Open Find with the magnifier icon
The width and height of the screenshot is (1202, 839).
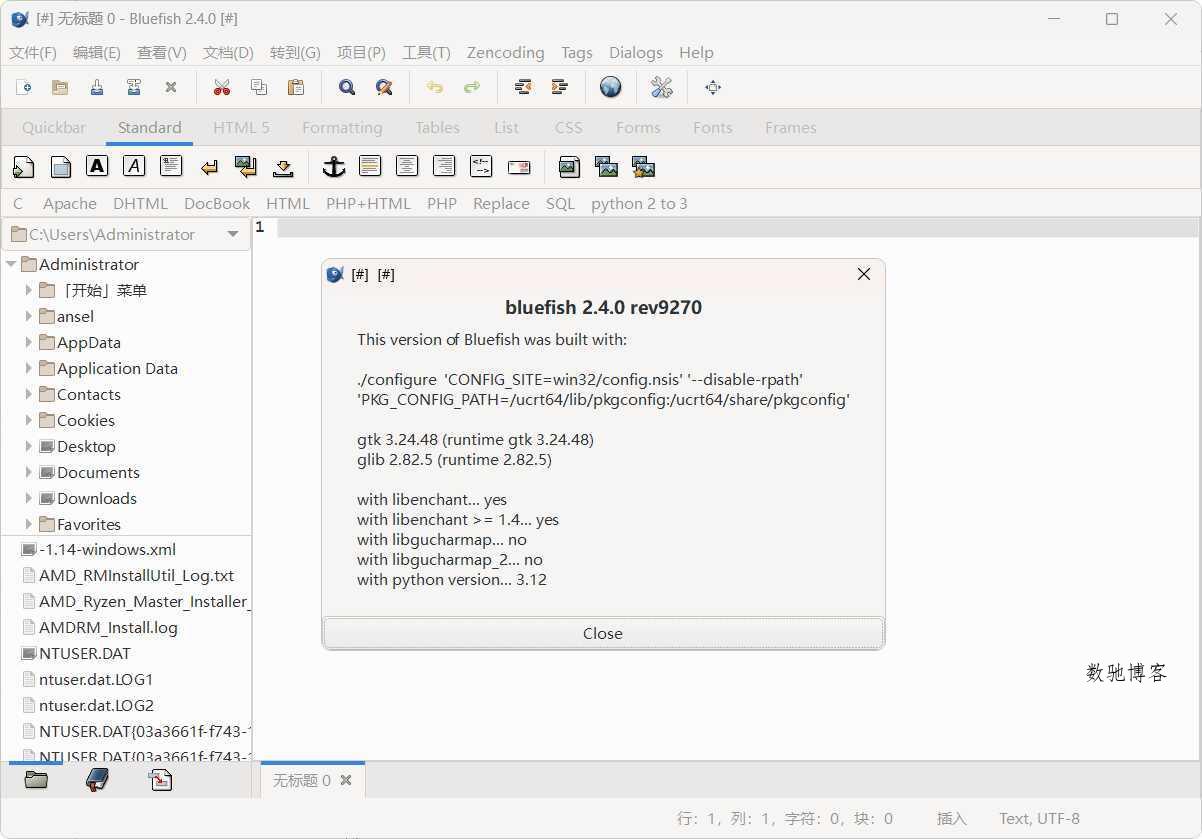pos(347,87)
